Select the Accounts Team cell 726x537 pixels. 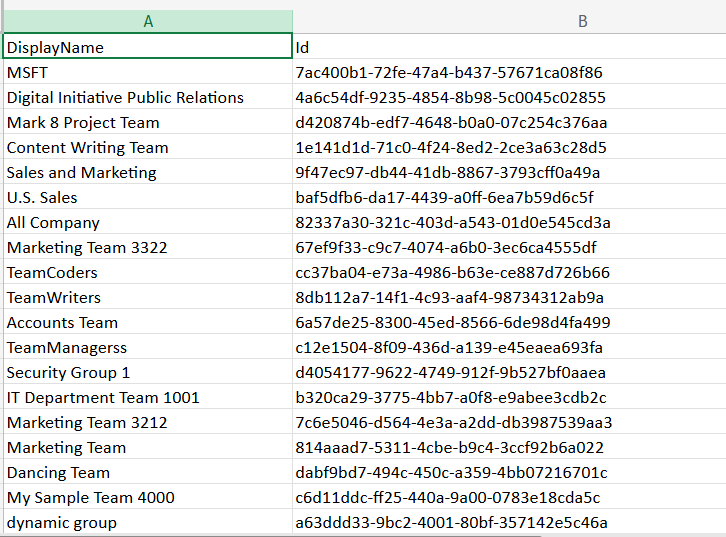148,322
